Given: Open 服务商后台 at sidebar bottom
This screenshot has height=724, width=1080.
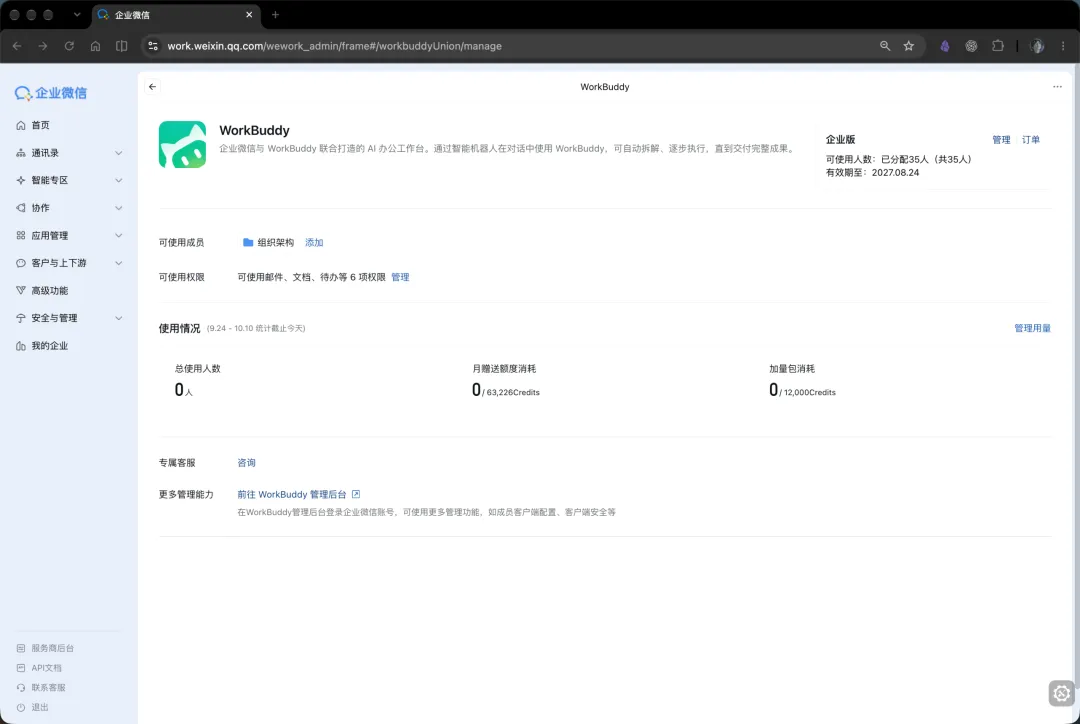Looking at the screenshot, I should [45, 648].
